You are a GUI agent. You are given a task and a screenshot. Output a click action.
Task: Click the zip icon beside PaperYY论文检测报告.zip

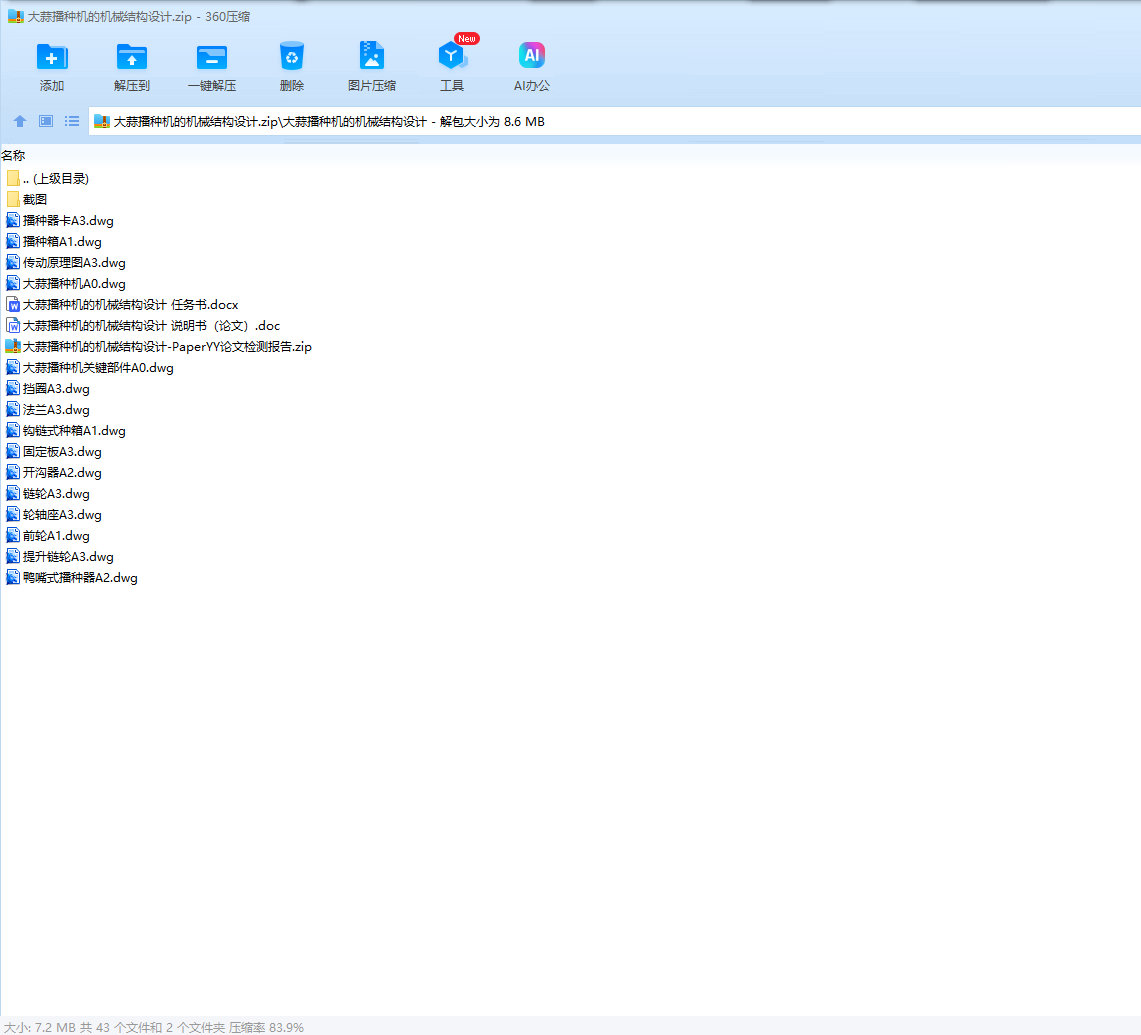13,347
